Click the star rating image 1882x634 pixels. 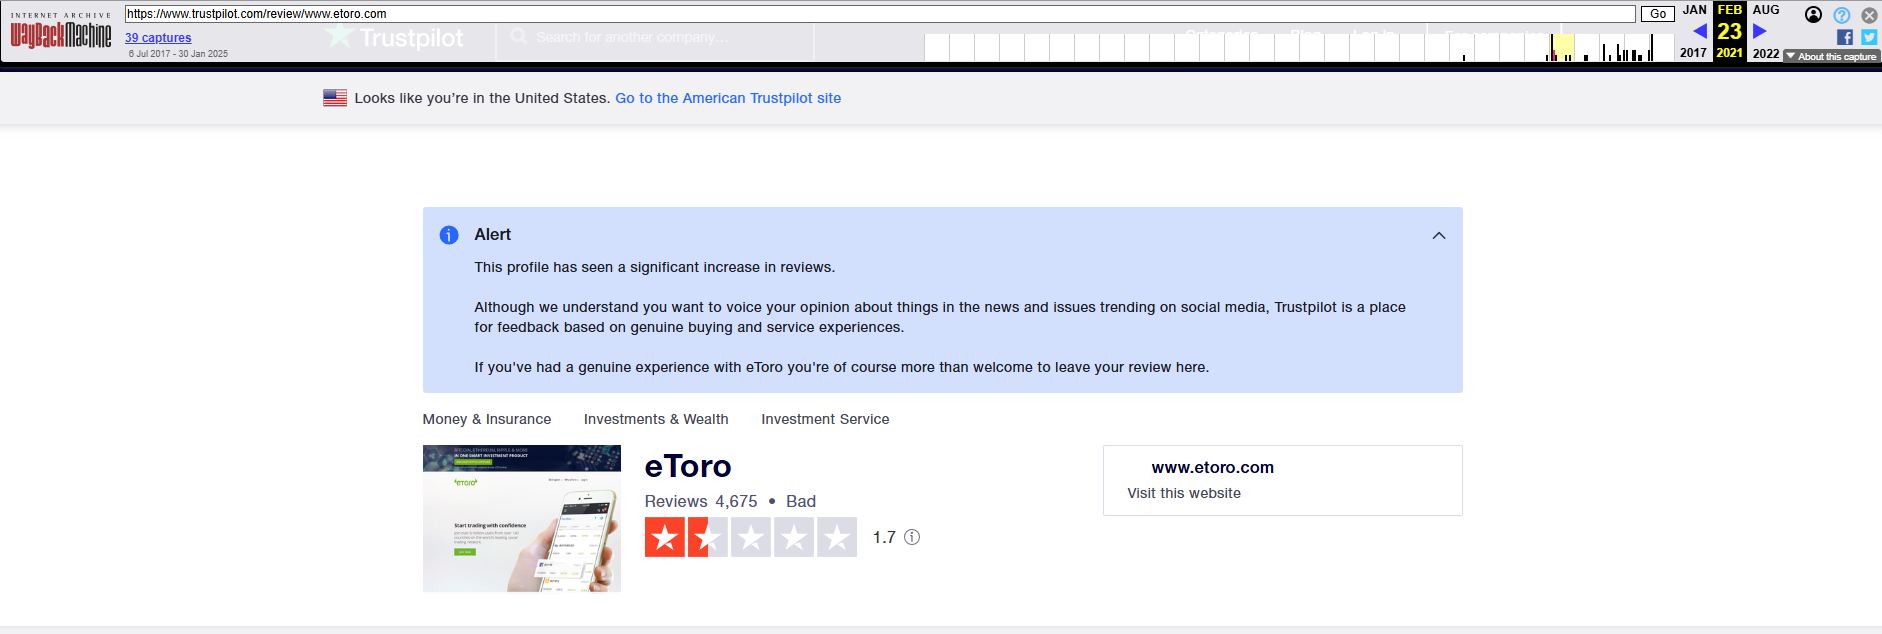[x=751, y=537]
